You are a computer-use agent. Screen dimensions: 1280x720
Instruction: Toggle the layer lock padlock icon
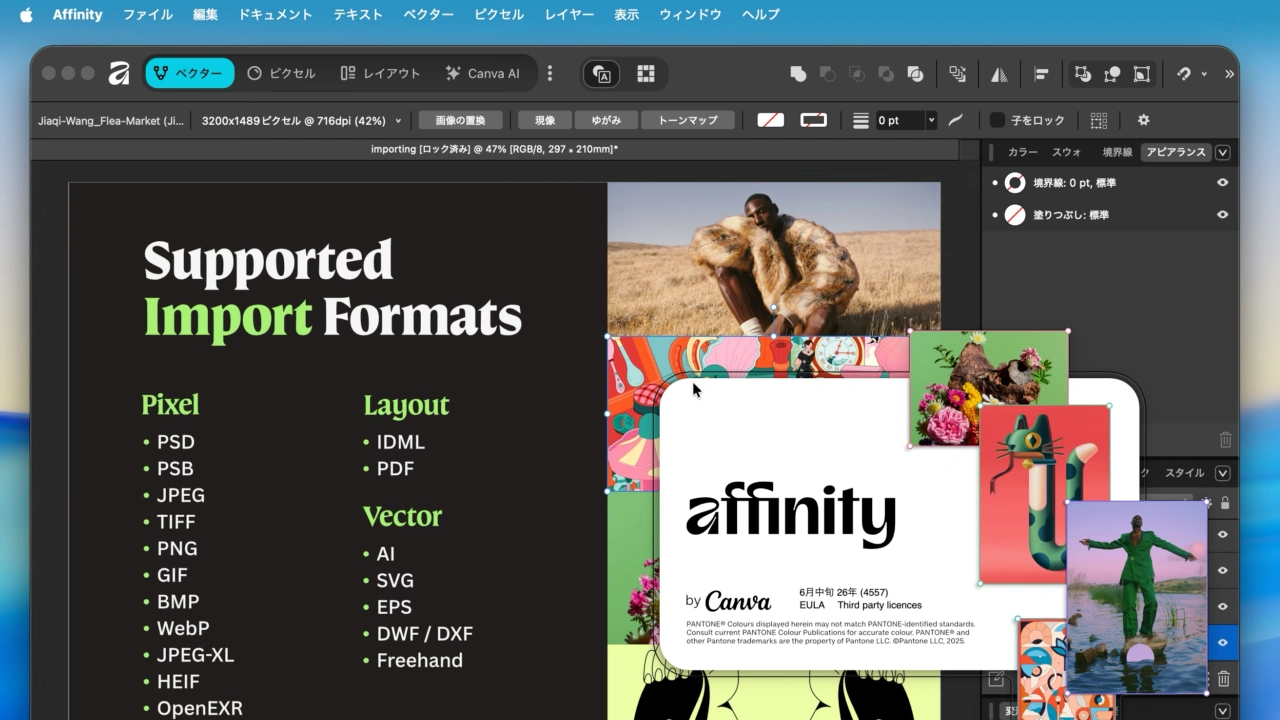[x=1224, y=502]
